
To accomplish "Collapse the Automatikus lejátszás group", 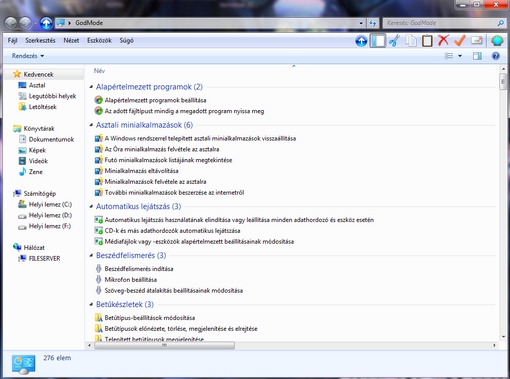I will click(91, 207).
